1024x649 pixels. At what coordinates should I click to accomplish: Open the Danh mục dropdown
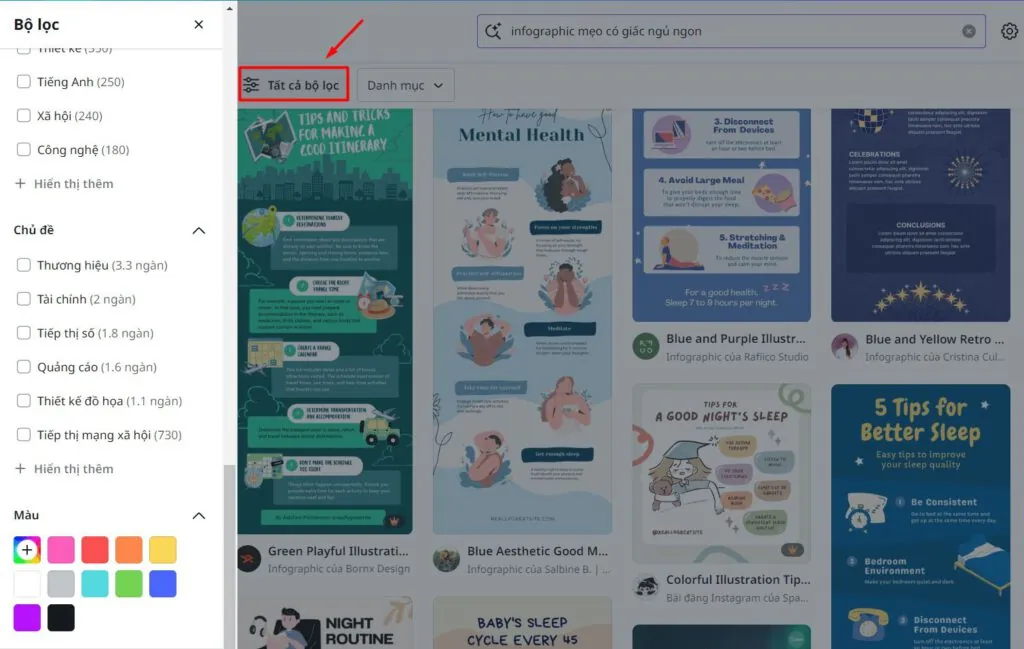406,85
